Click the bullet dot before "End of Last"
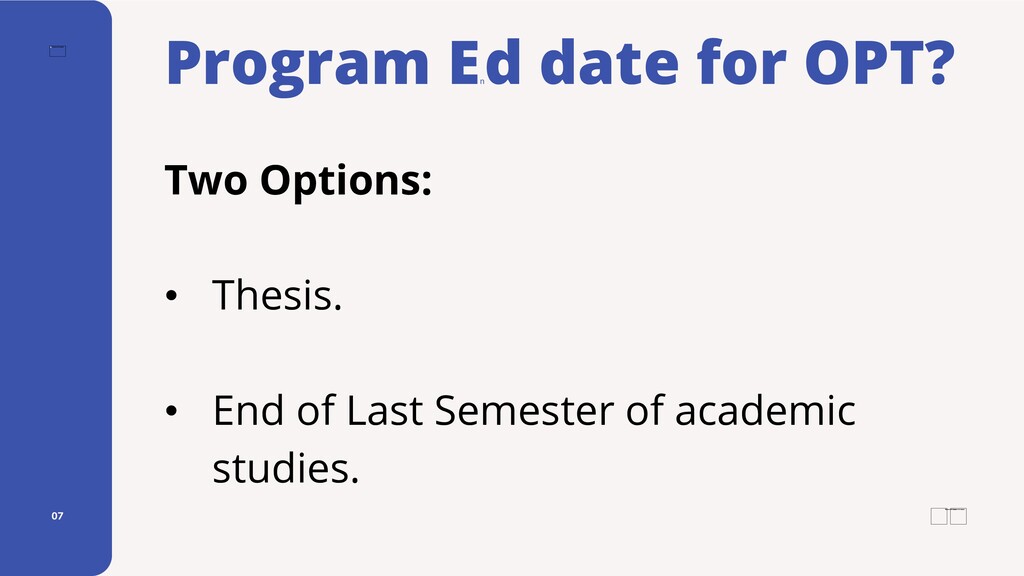 pyautogui.click(x=171, y=412)
